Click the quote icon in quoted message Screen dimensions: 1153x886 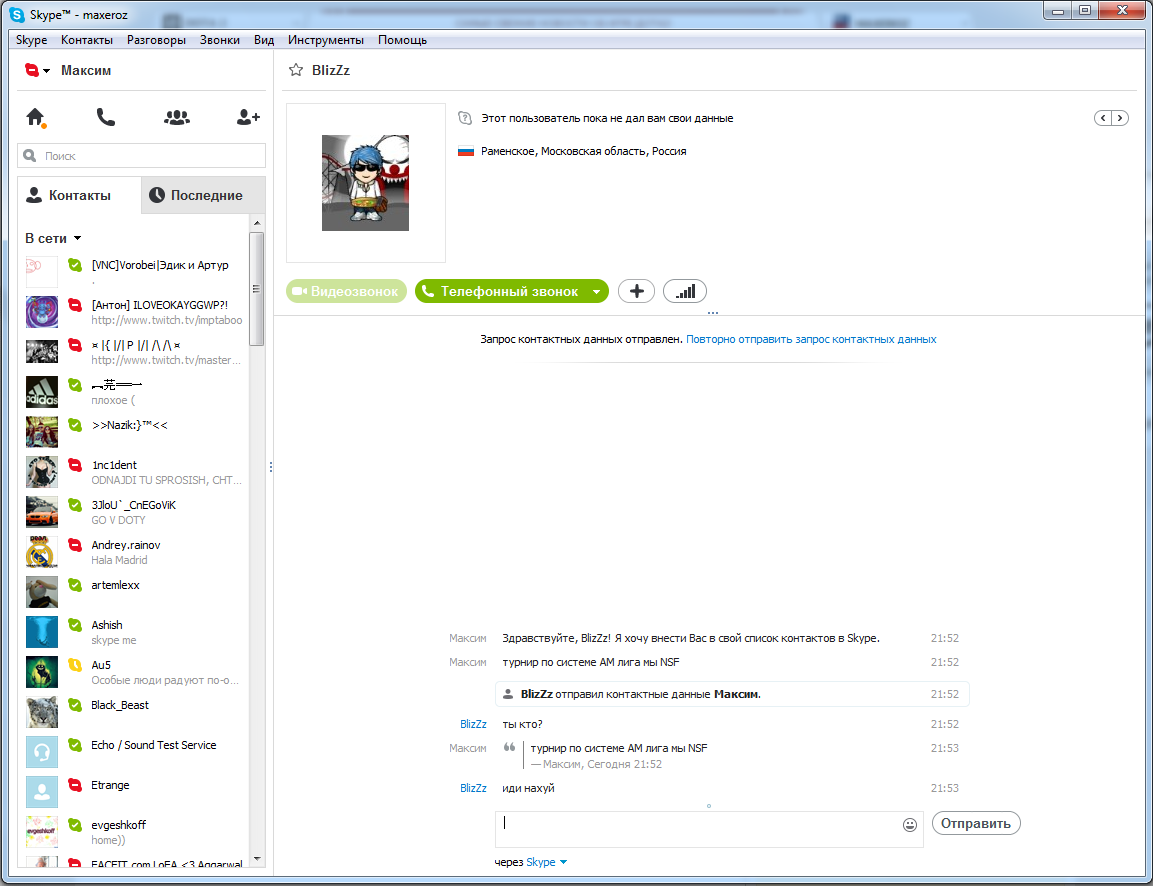[x=509, y=748]
